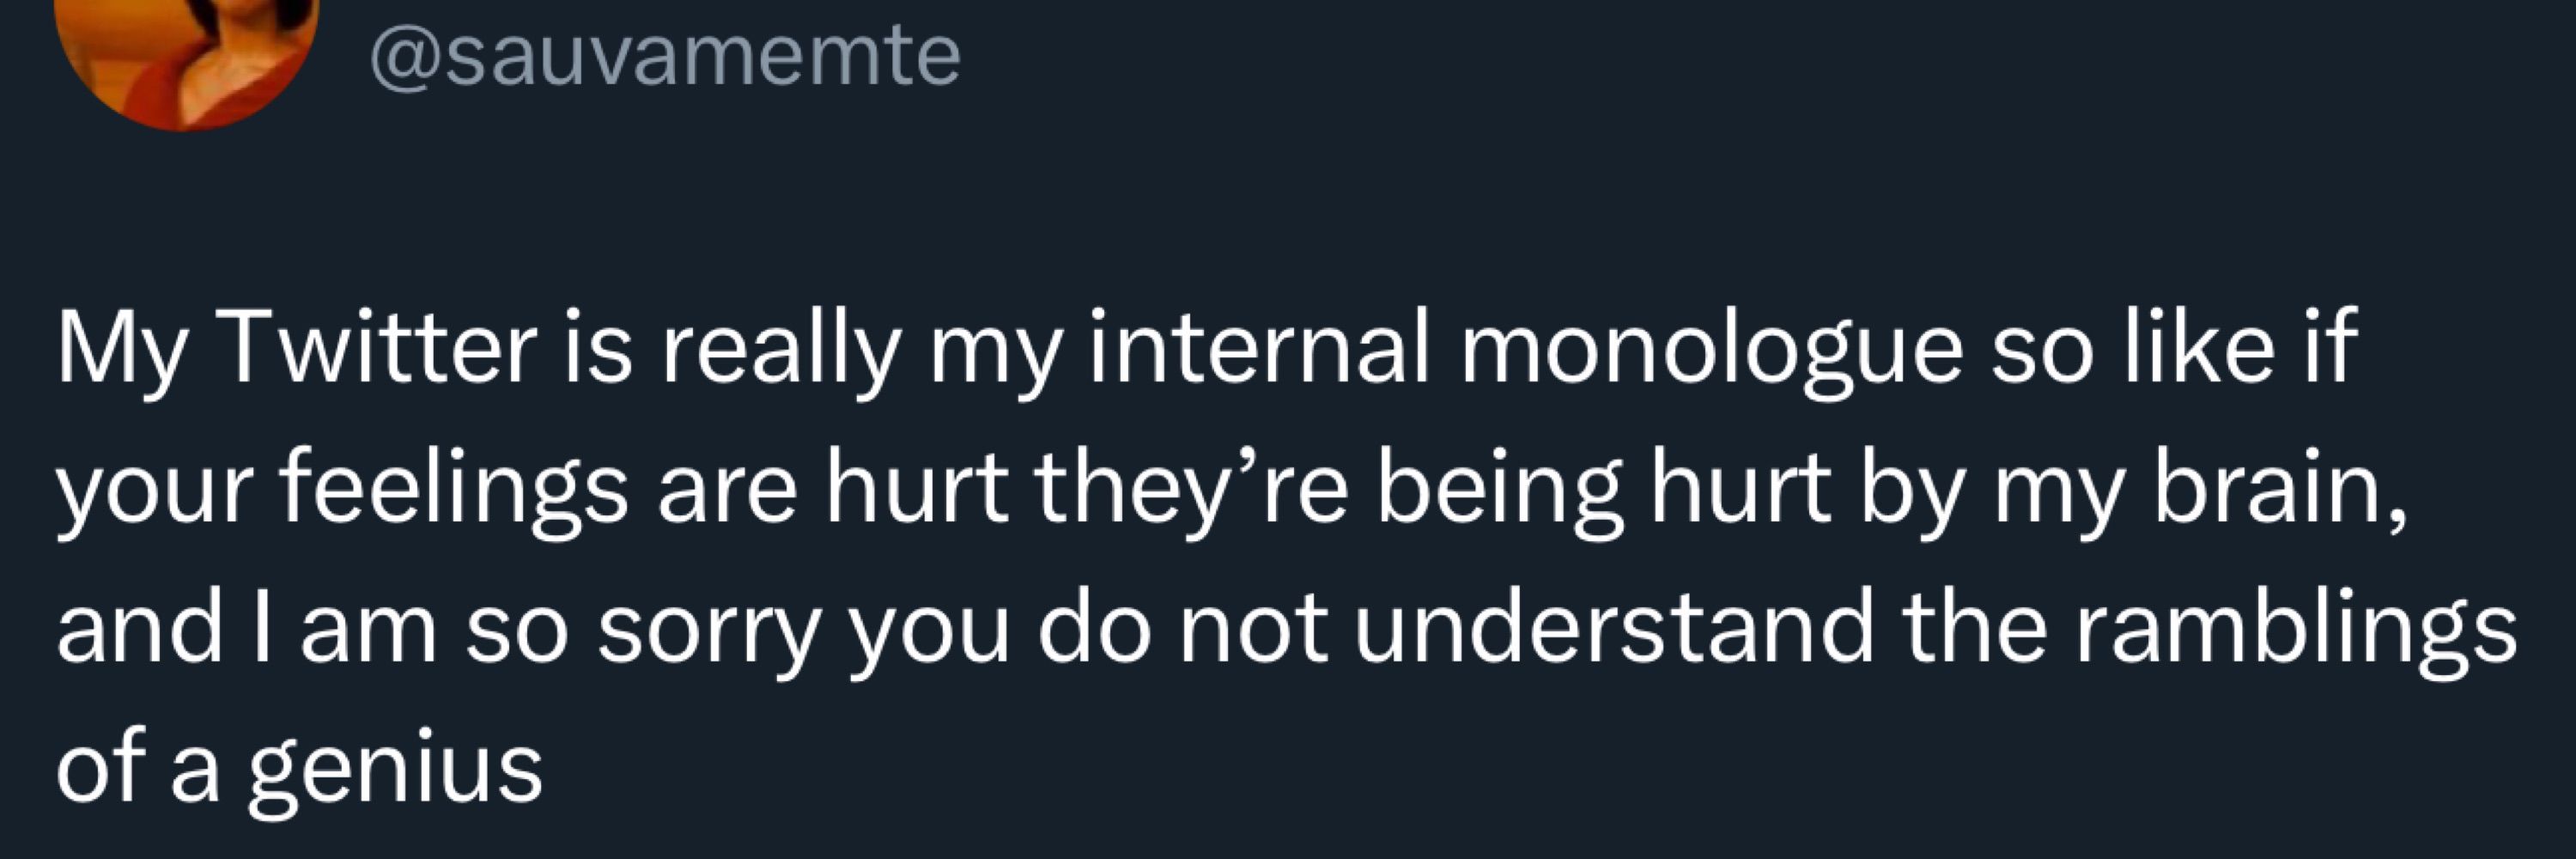Viewport: 2576px width, 859px height.
Task: Click the word "really" in the tweet
Action: (779, 355)
